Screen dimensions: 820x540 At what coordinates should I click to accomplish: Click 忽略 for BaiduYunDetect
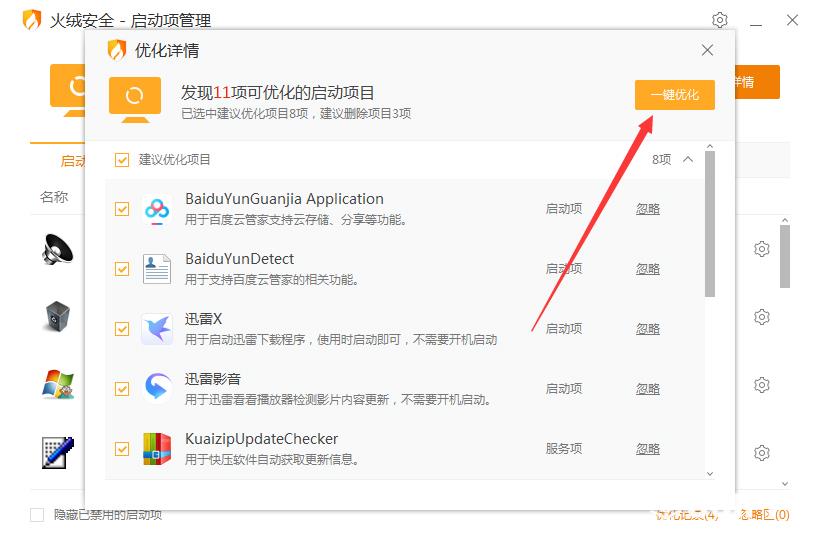647,269
